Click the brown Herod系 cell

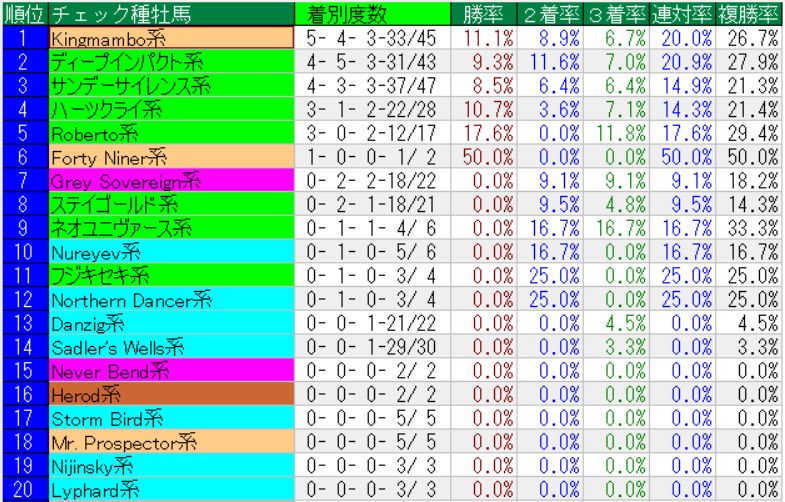tap(171, 394)
